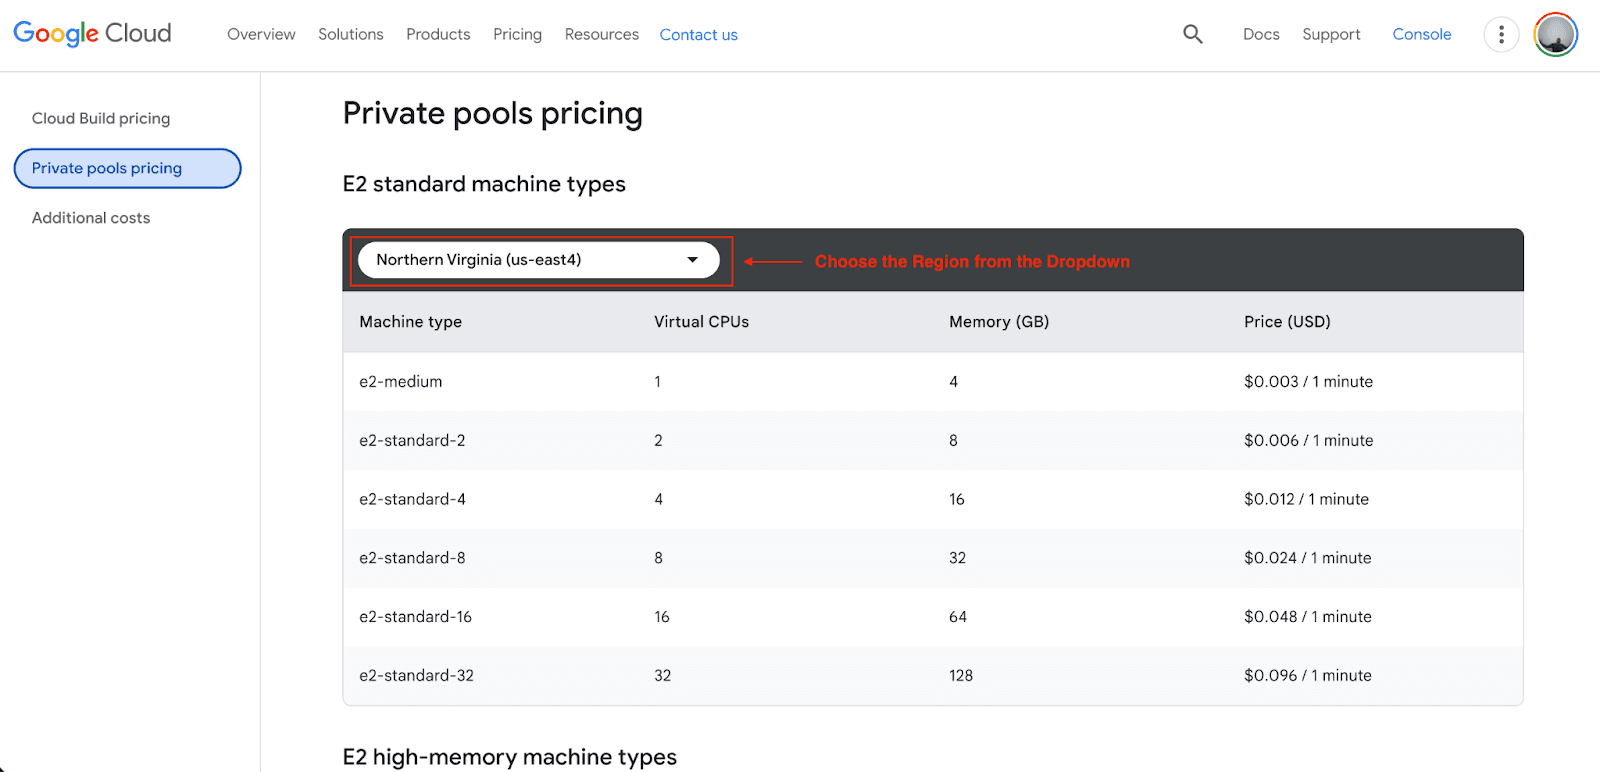1600x772 pixels.
Task: Open the Console link
Action: (x=1421, y=34)
